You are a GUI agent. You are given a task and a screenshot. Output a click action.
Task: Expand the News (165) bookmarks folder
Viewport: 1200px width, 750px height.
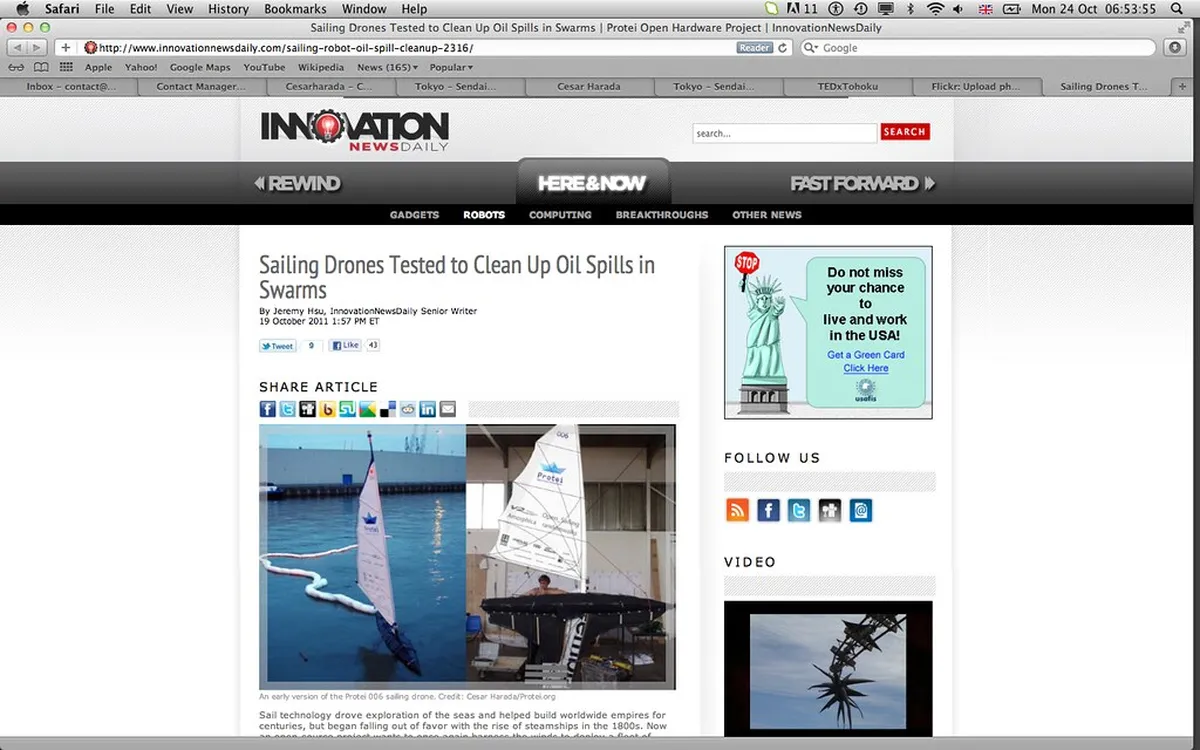pyautogui.click(x=388, y=67)
